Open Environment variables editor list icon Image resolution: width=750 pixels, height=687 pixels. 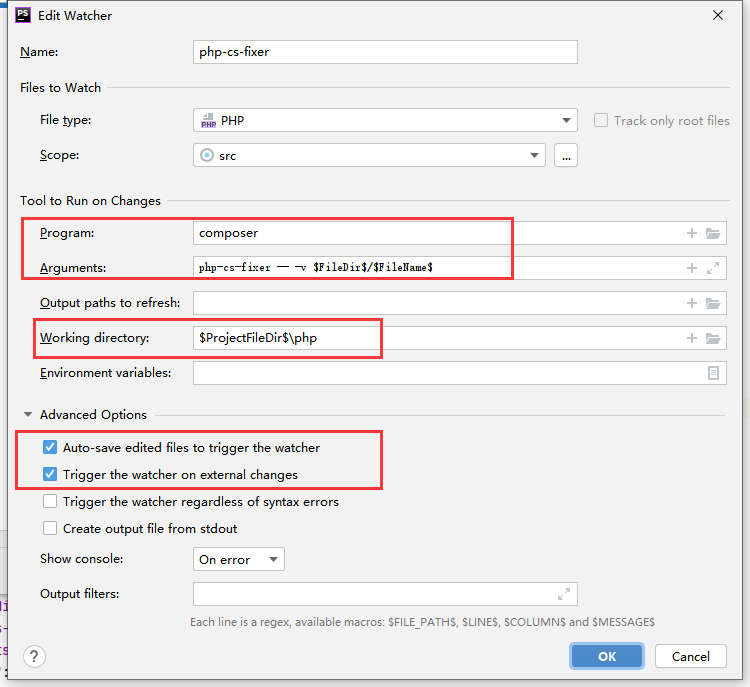pos(713,373)
